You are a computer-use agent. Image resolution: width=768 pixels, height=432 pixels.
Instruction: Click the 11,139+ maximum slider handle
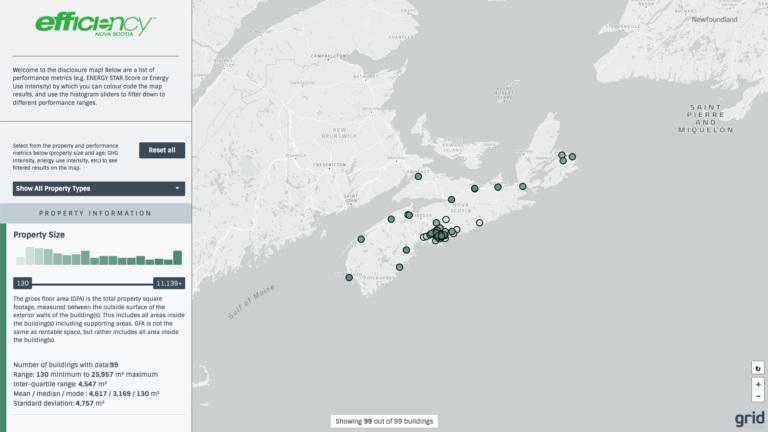pyautogui.click(x=168, y=283)
